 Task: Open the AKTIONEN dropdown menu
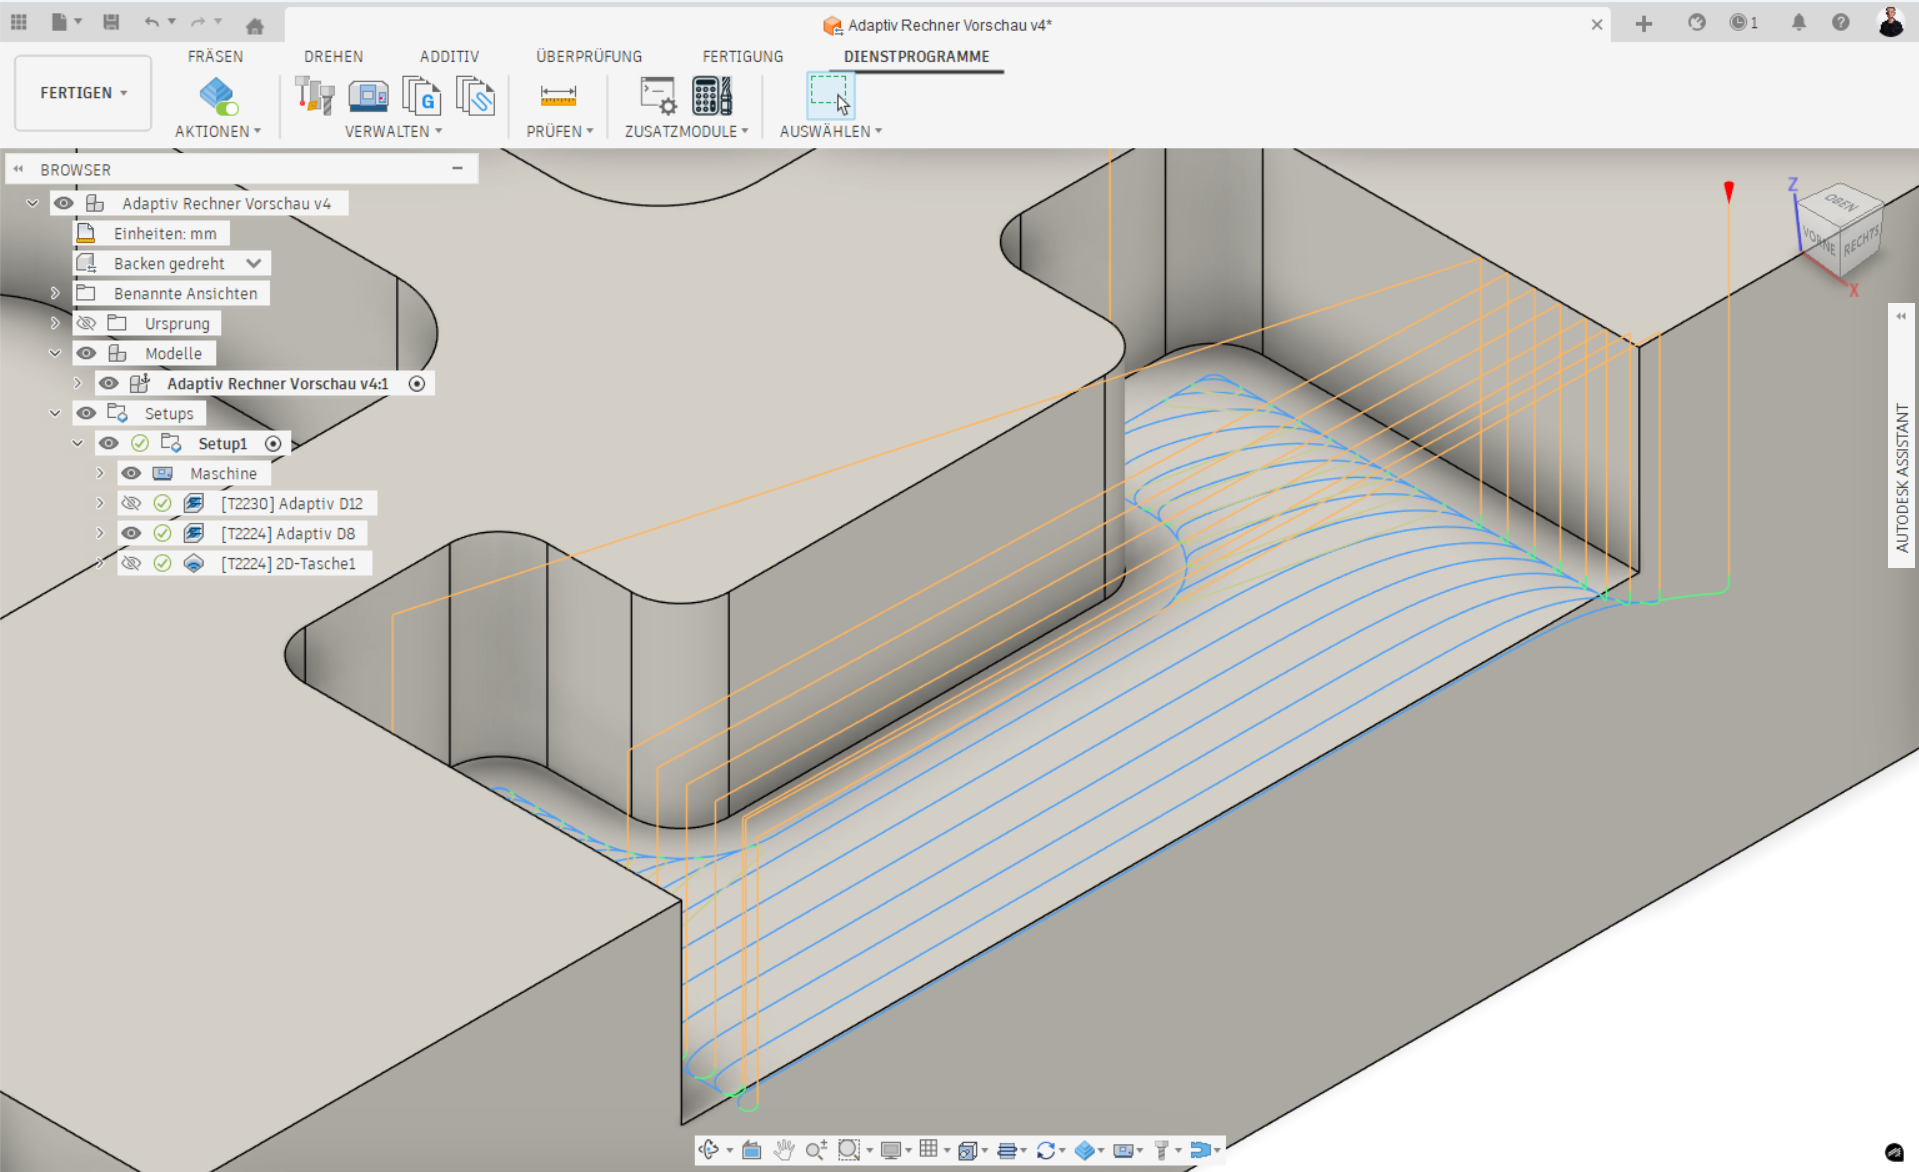(218, 131)
